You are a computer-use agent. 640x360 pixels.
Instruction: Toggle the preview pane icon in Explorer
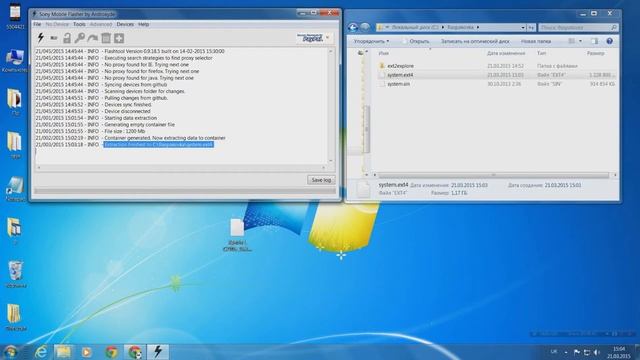coord(595,41)
